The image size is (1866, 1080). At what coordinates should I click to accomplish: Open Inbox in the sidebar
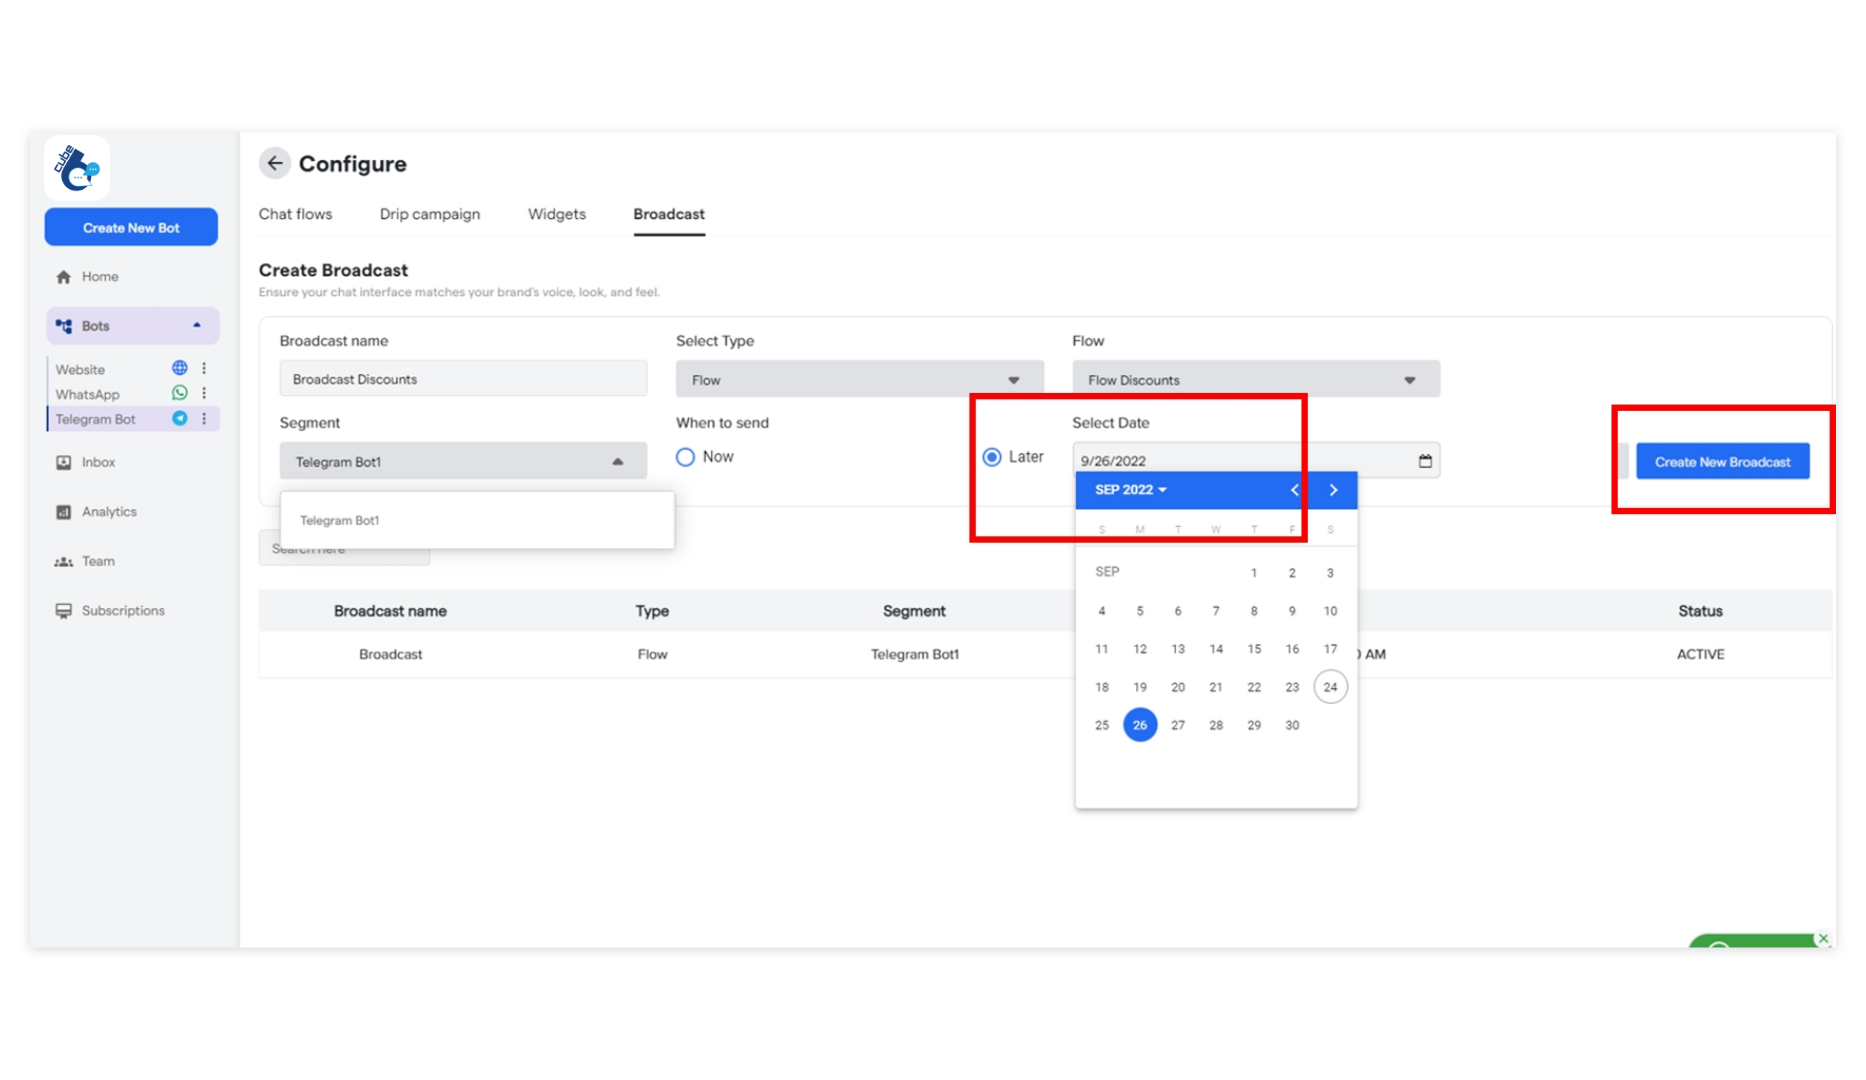[x=98, y=462]
